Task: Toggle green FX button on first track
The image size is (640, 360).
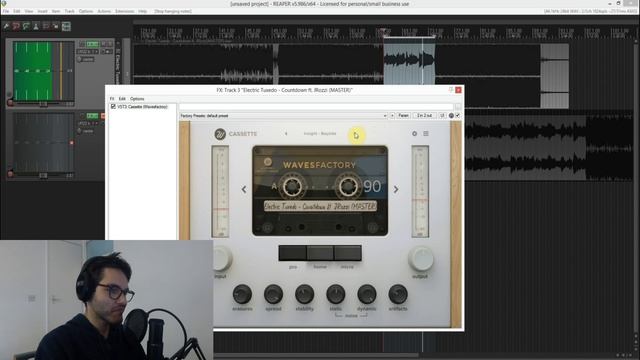Action: click(93, 44)
